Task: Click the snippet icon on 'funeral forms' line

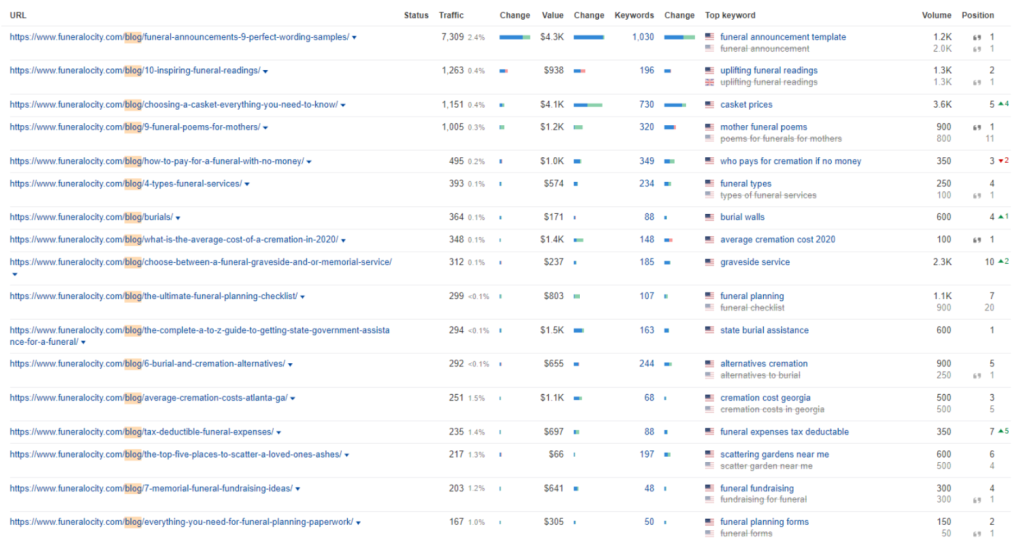Action: pos(977,534)
